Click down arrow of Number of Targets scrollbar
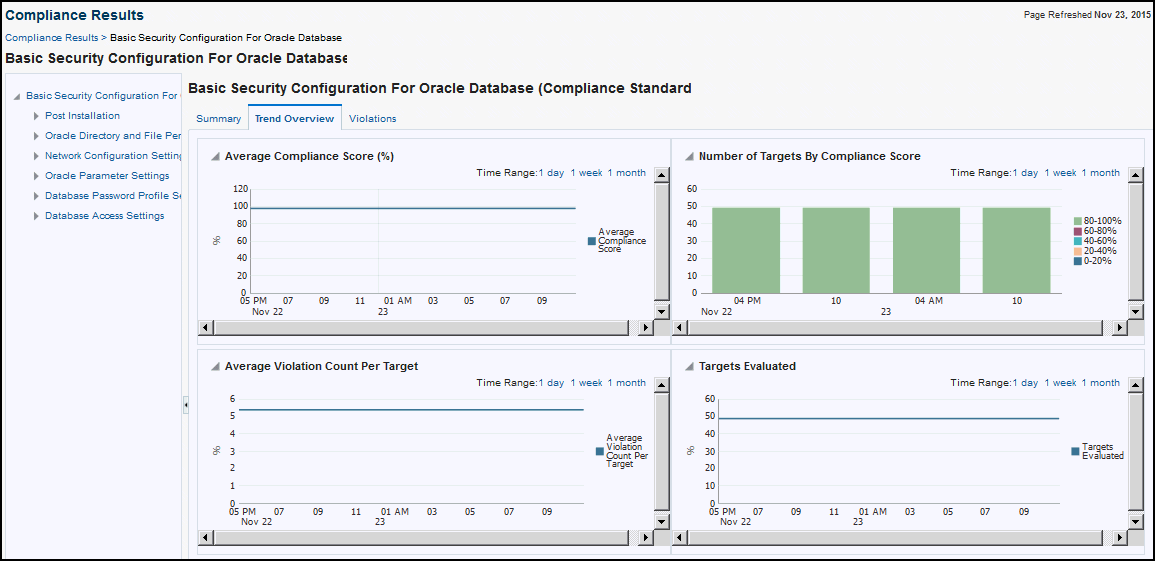 [x=1135, y=311]
